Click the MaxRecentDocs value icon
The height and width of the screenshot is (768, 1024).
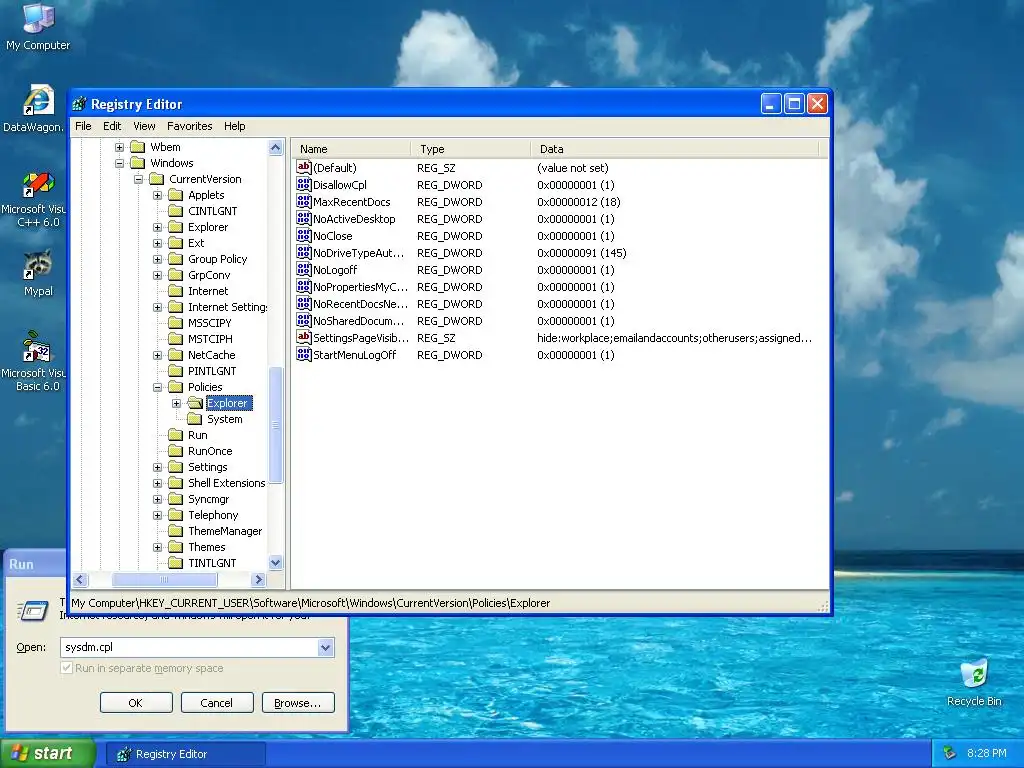(304, 202)
